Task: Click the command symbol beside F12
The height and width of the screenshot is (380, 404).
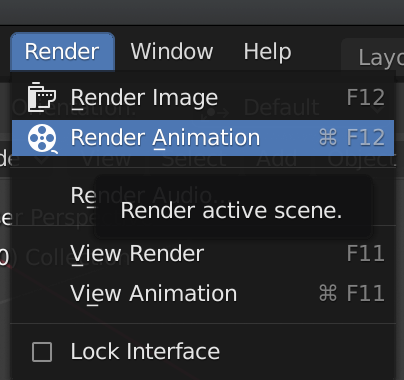Action: [x=328, y=137]
